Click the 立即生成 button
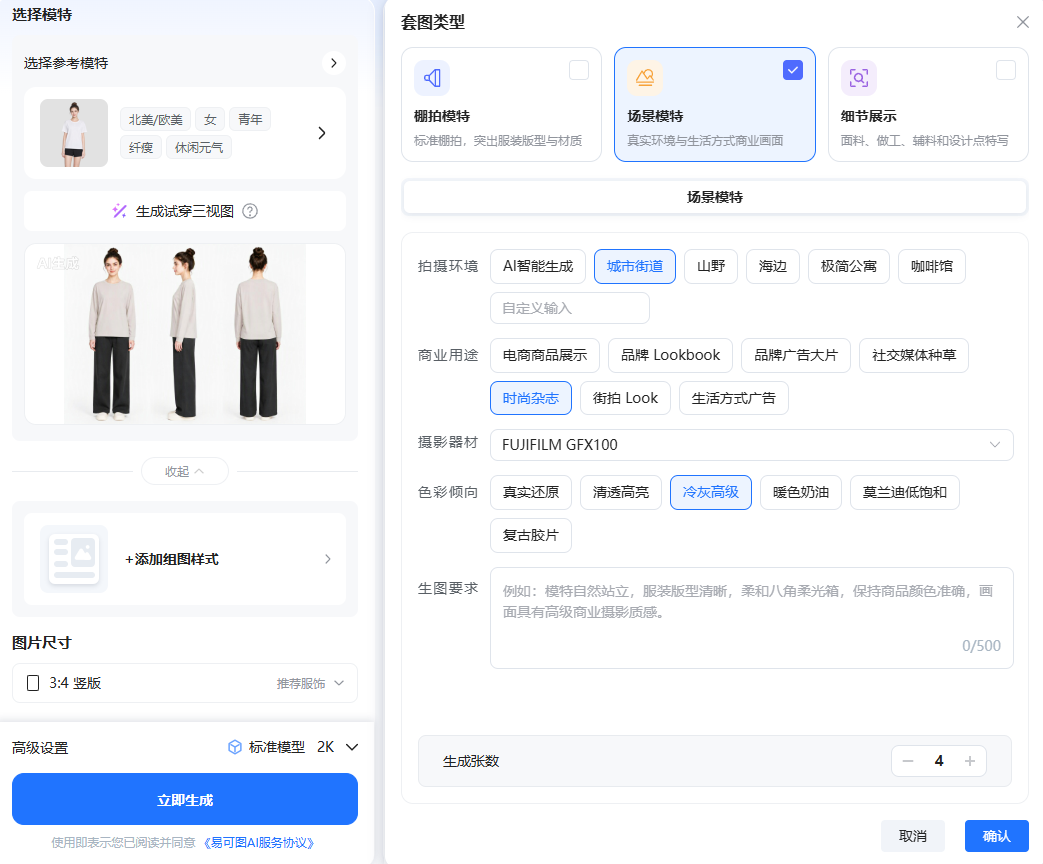The width and height of the screenshot is (1043, 864). click(185, 799)
